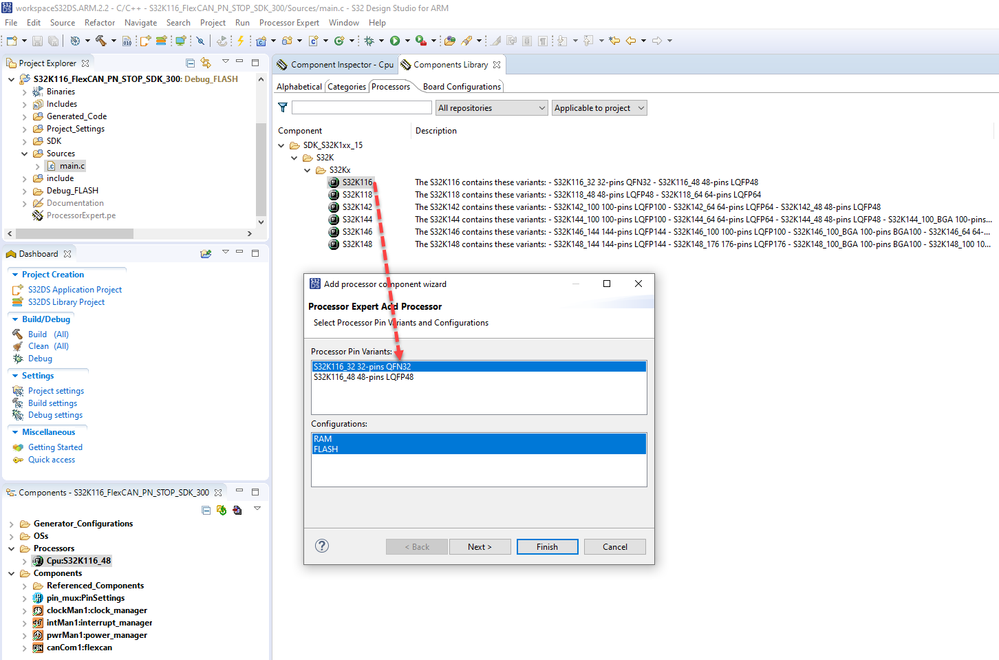Click Link with Editor in Project Explorer

(x=205, y=62)
